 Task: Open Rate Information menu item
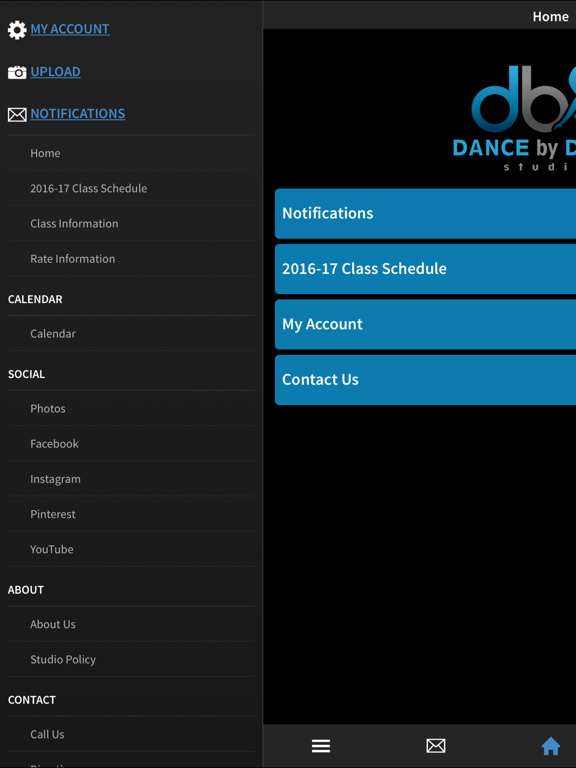131,259
